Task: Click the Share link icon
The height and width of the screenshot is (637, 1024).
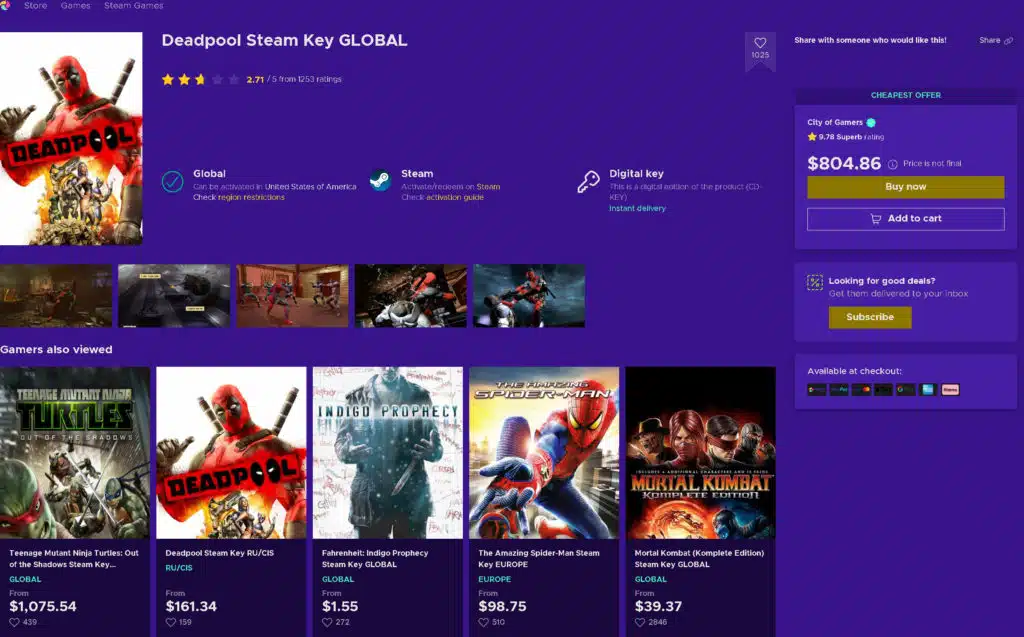Action: 1008,41
